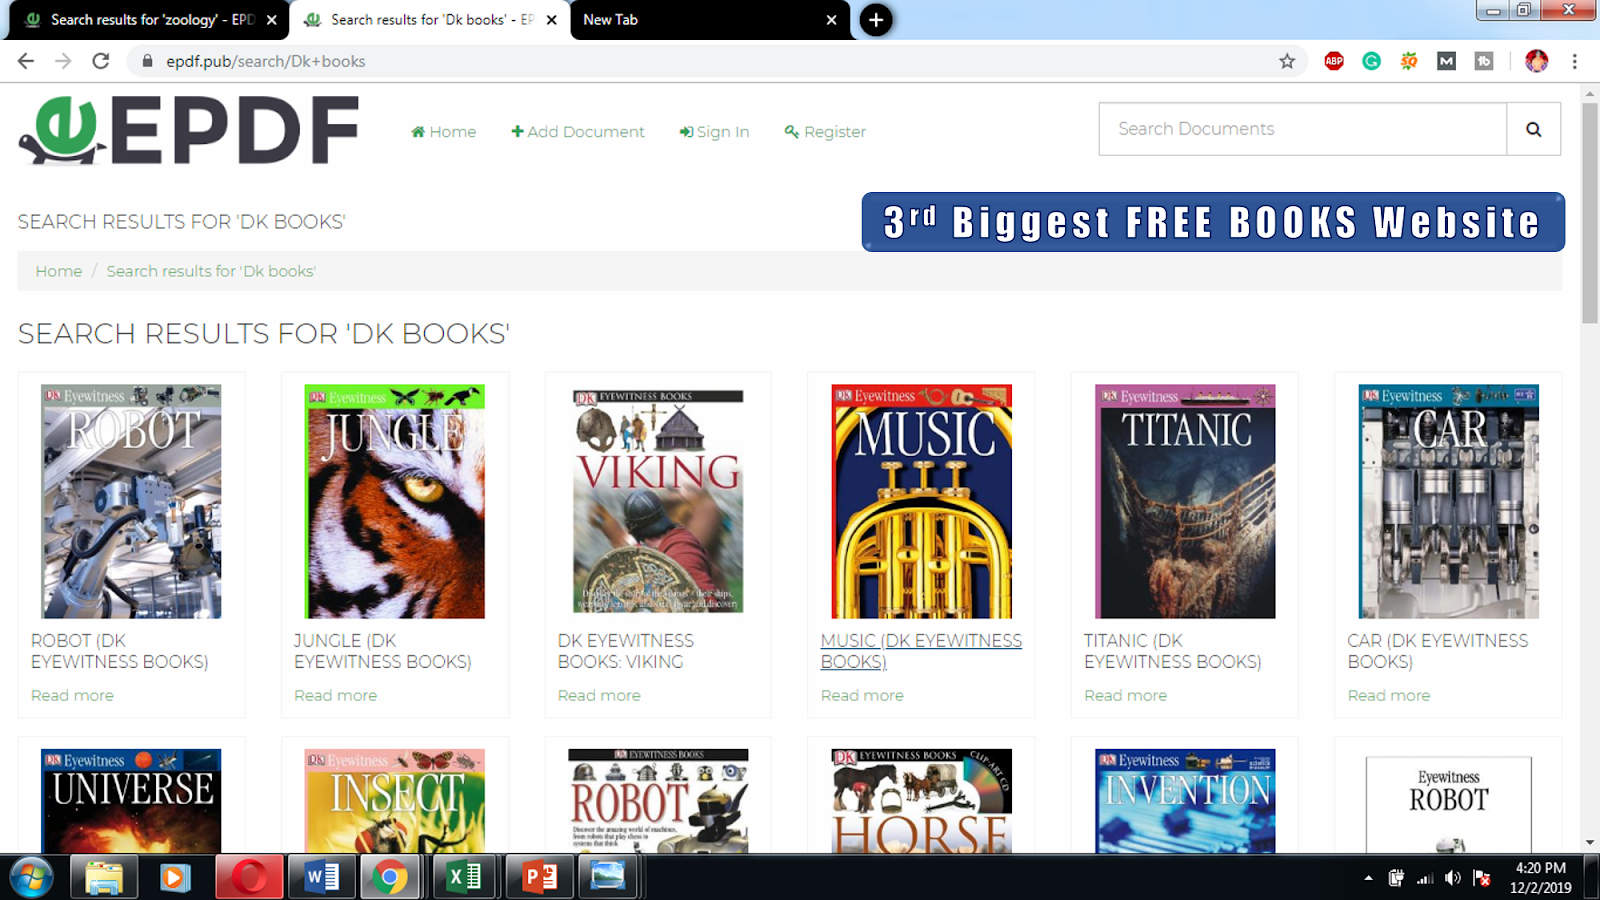The image size is (1600, 900).
Task: Open Chrome's three-dot menu
Action: click(x=1574, y=61)
